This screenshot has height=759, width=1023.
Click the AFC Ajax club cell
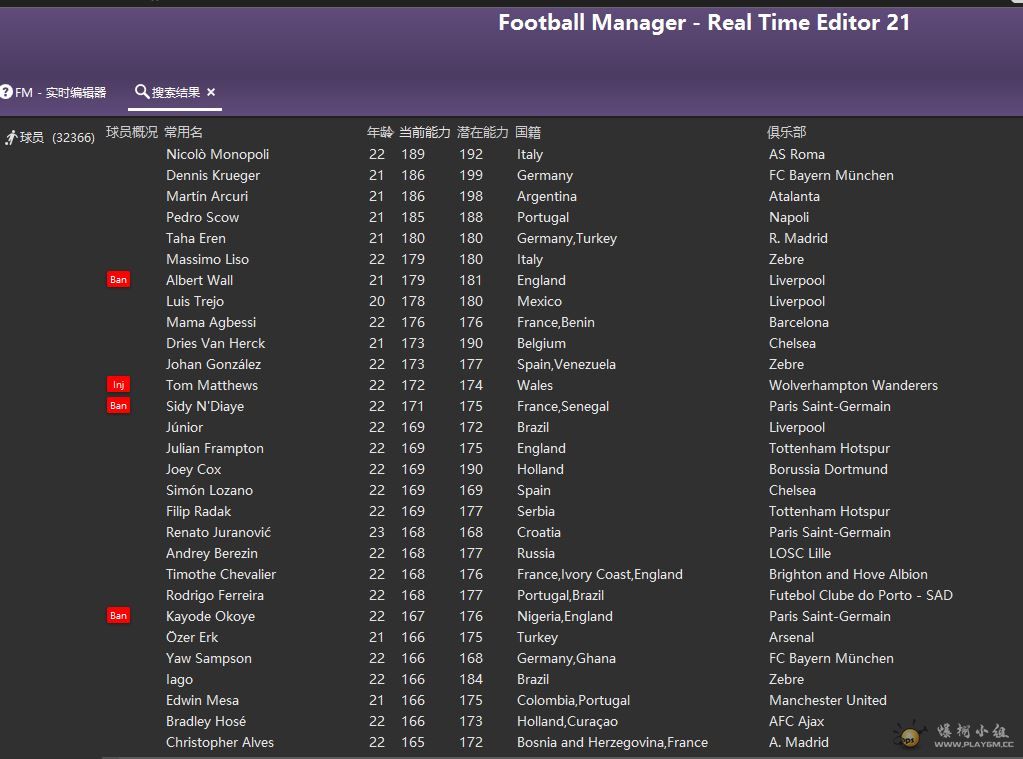[797, 721]
